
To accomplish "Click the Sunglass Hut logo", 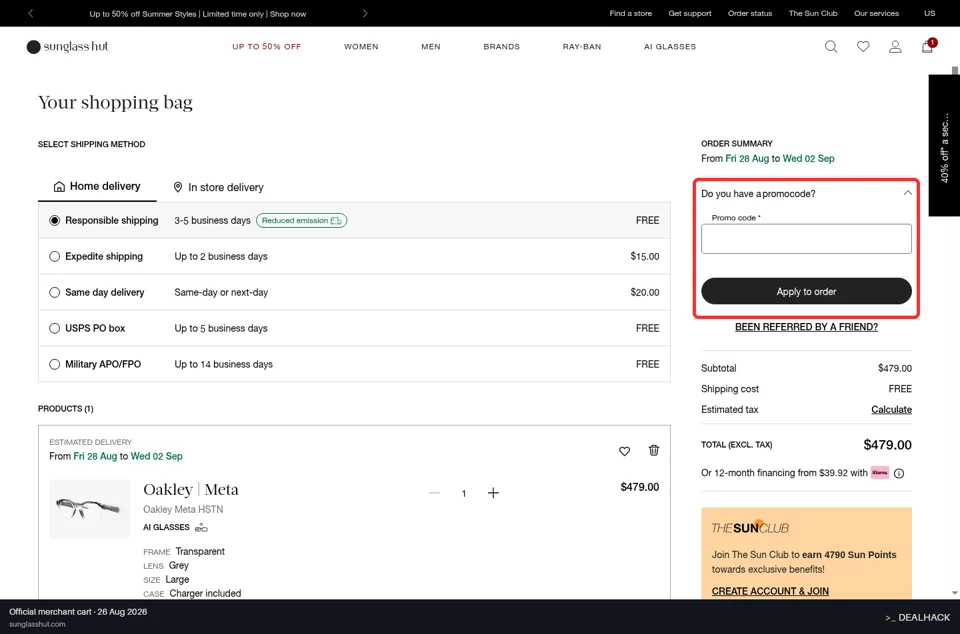I will 67,47.
